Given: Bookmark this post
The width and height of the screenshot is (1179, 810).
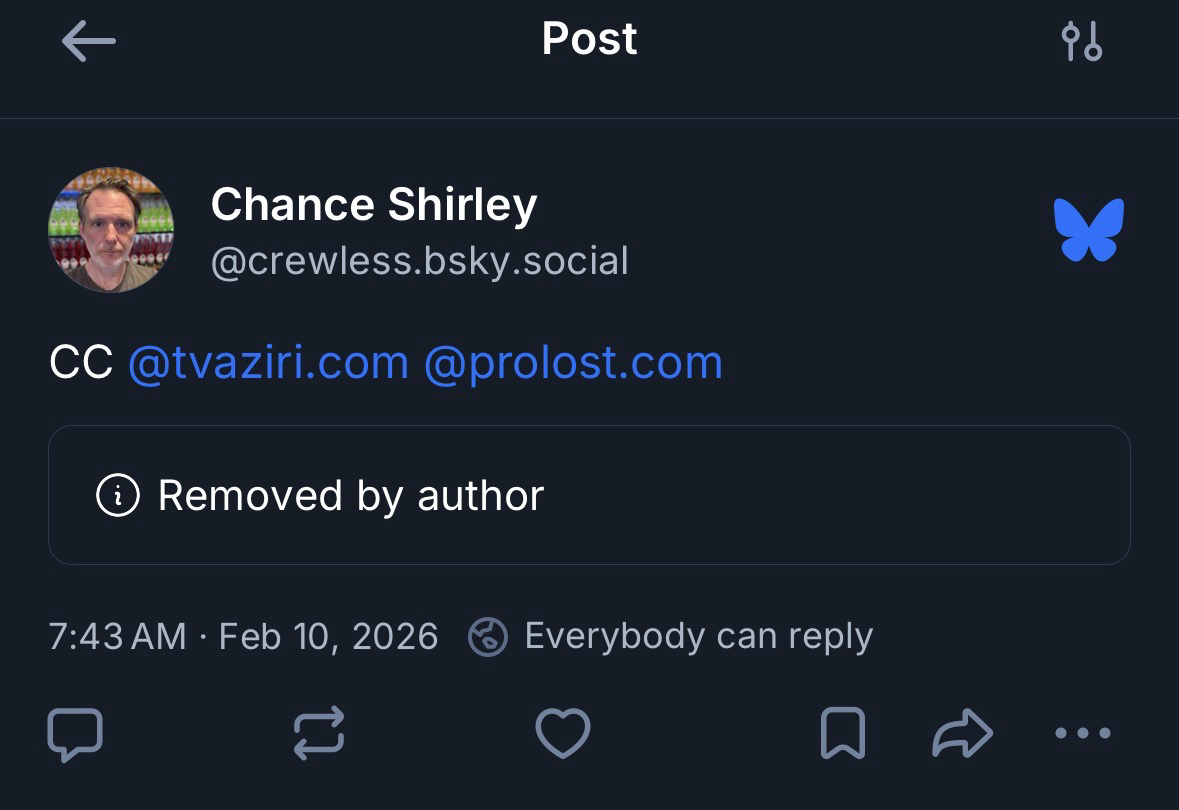Looking at the screenshot, I should pyautogui.click(x=842, y=734).
